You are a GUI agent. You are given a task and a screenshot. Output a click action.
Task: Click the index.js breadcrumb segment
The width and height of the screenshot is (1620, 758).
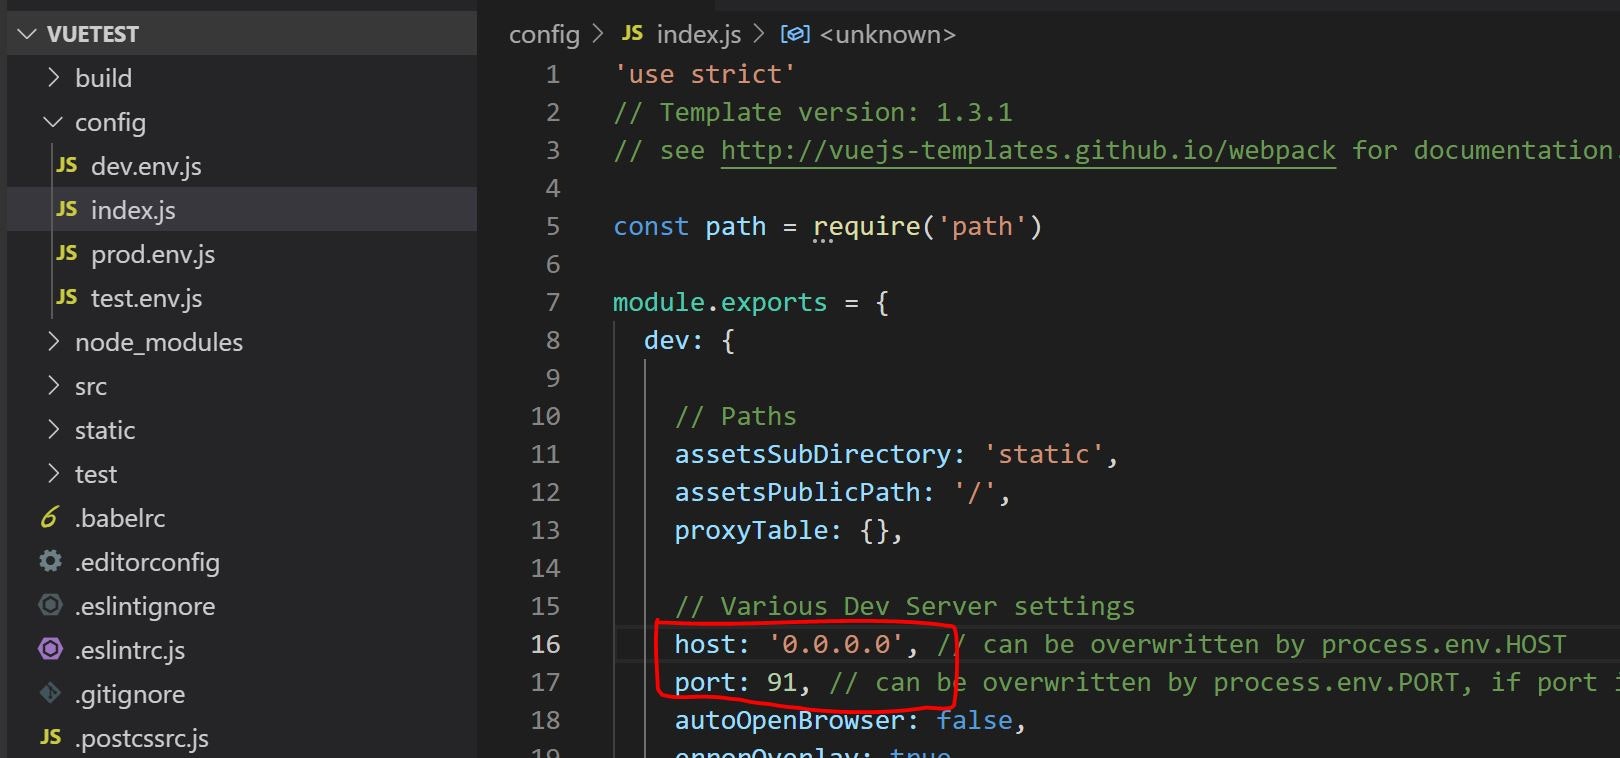coord(699,35)
